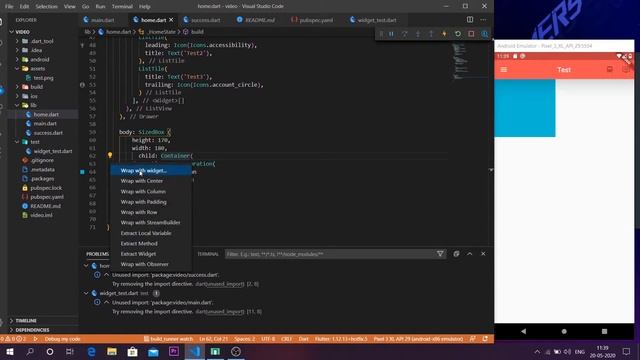Screen dimensions: 640x360
Task: Close the home.dart editor tab
Action: click(171, 20)
